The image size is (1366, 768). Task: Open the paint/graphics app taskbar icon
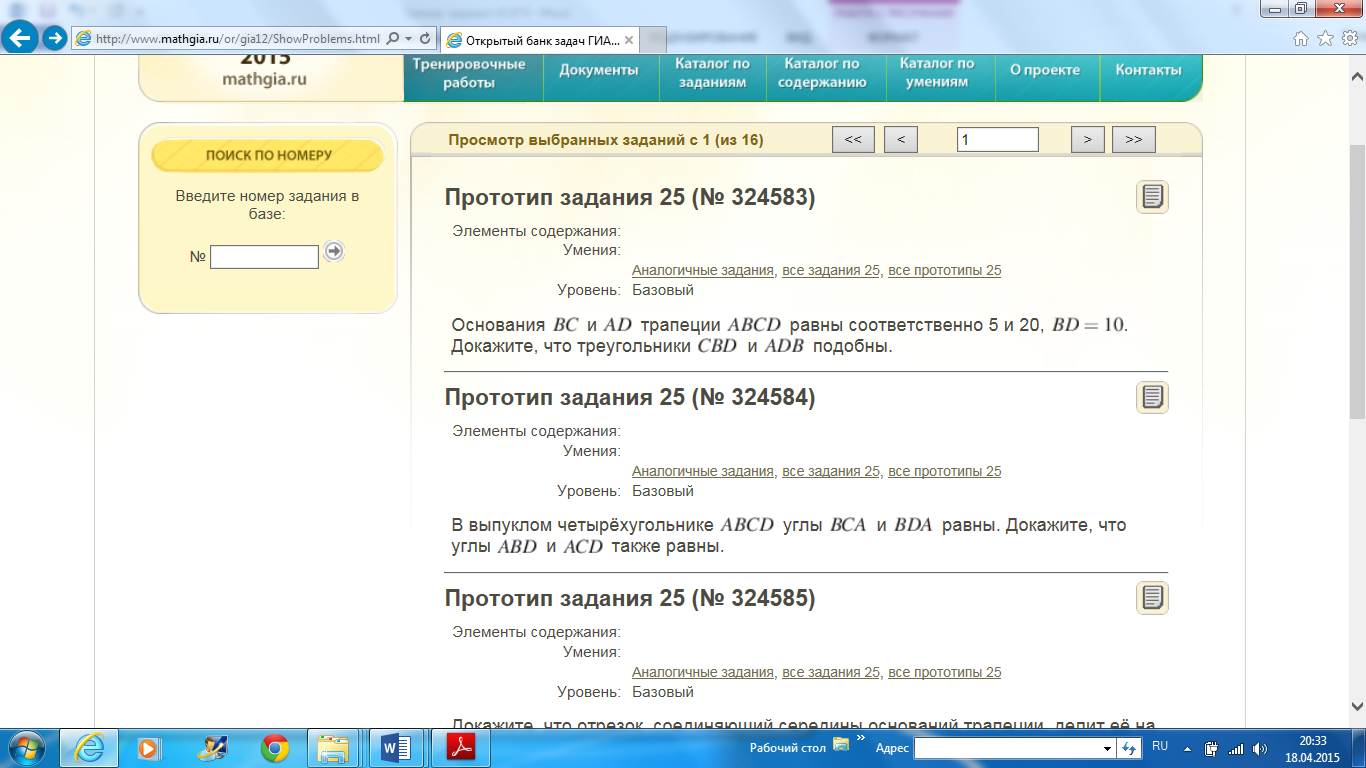(x=213, y=747)
